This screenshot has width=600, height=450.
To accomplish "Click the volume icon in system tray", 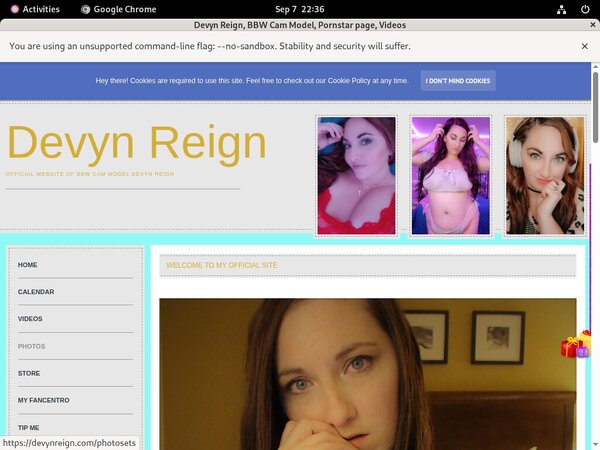I will [x=563, y=9].
